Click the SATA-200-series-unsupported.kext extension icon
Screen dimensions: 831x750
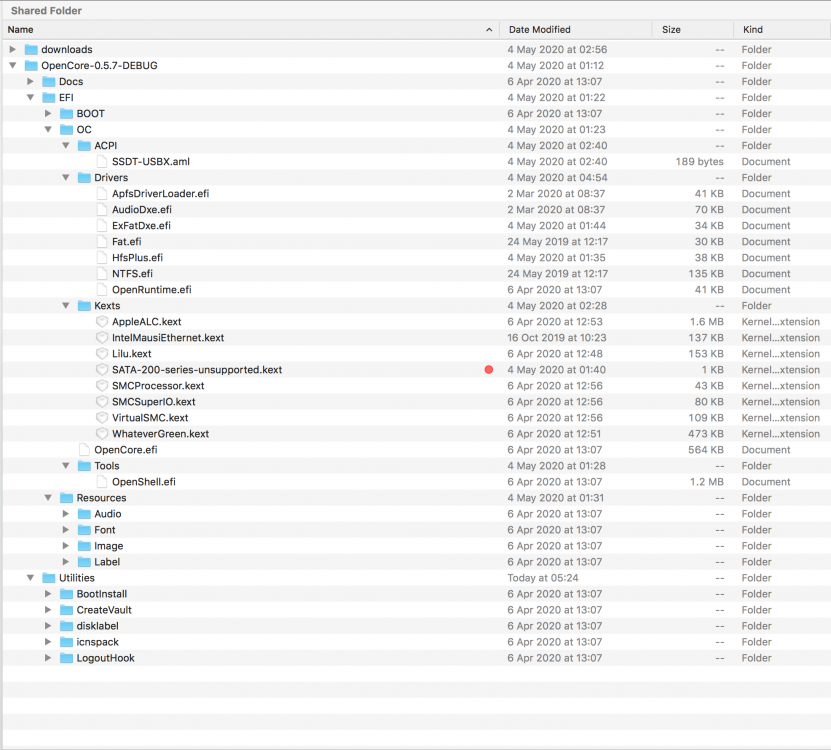[102, 369]
